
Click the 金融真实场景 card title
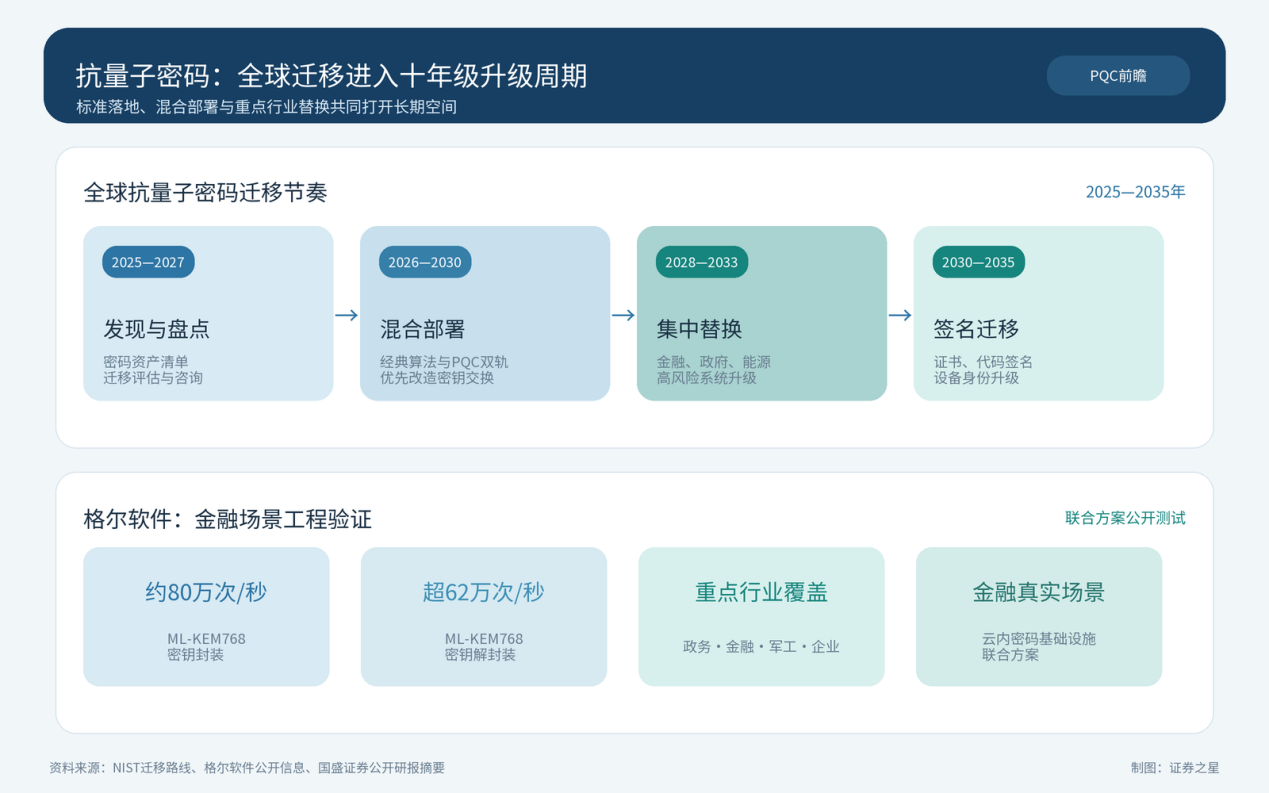coord(1039,592)
